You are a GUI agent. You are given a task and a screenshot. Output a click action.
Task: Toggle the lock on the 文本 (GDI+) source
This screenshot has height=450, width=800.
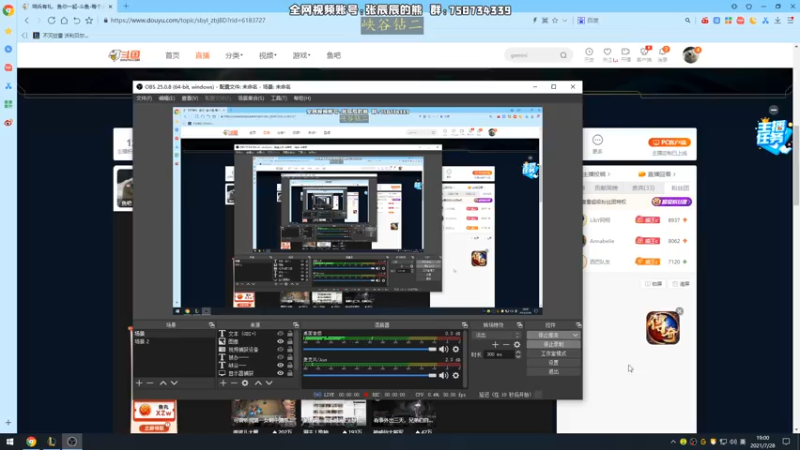pyautogui.click(x=290, y=334)
